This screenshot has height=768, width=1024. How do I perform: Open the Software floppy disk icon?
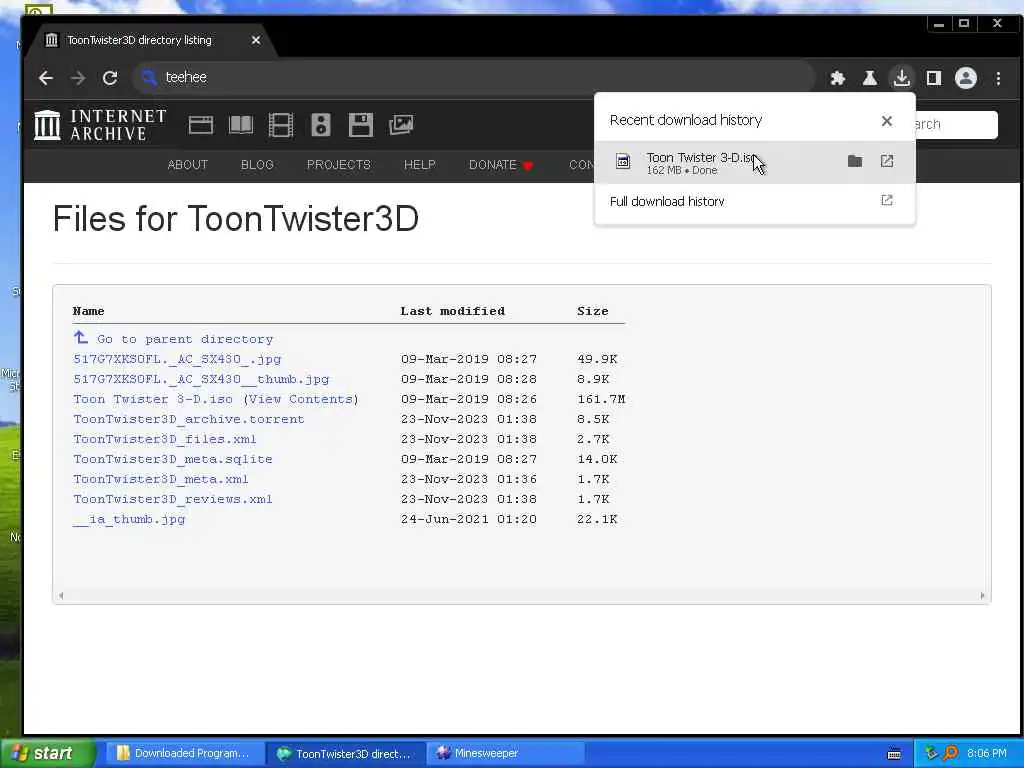tap(360, 125)
